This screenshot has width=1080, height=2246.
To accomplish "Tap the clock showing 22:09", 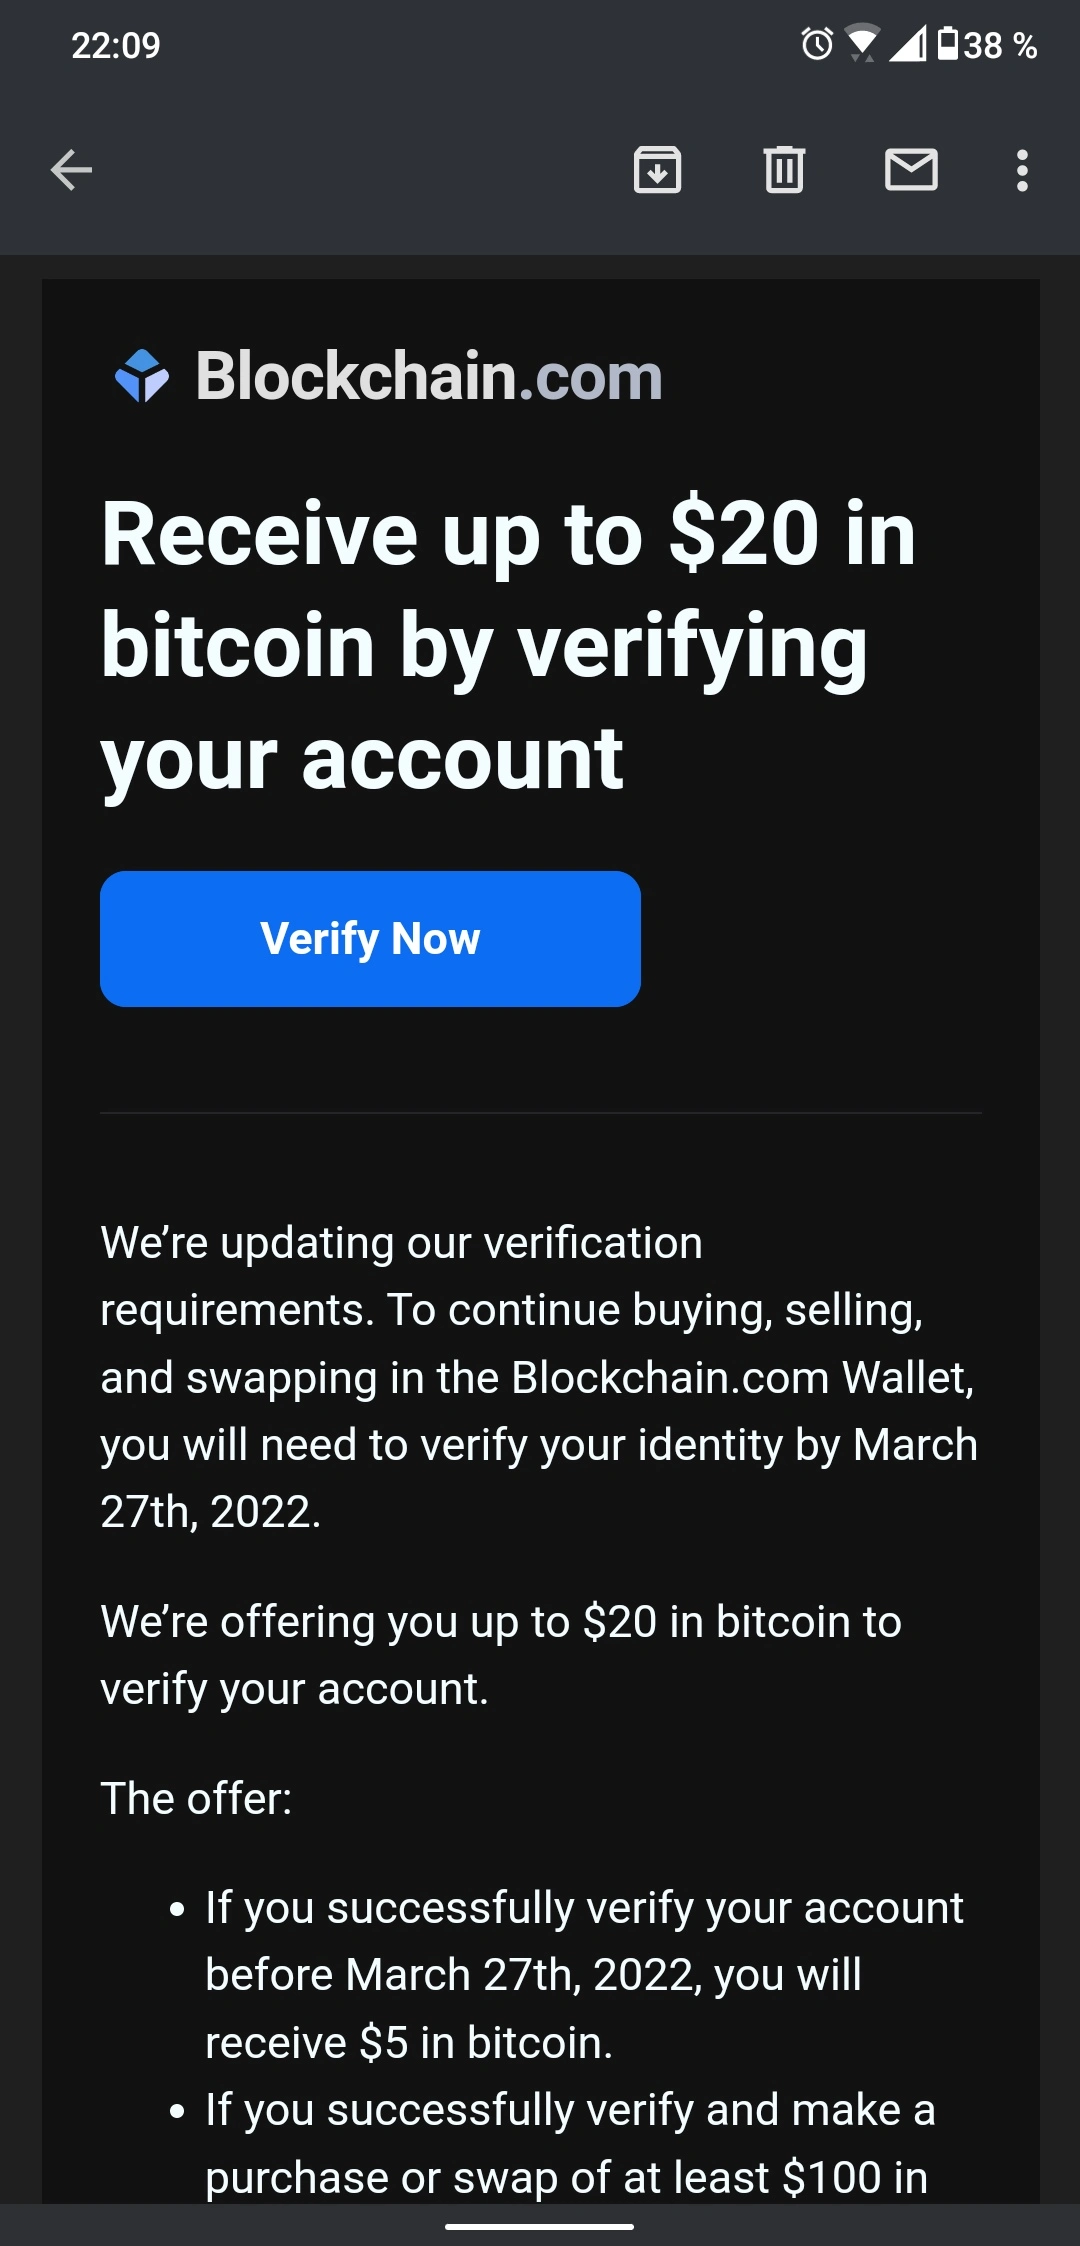I will tap(116, 45).
